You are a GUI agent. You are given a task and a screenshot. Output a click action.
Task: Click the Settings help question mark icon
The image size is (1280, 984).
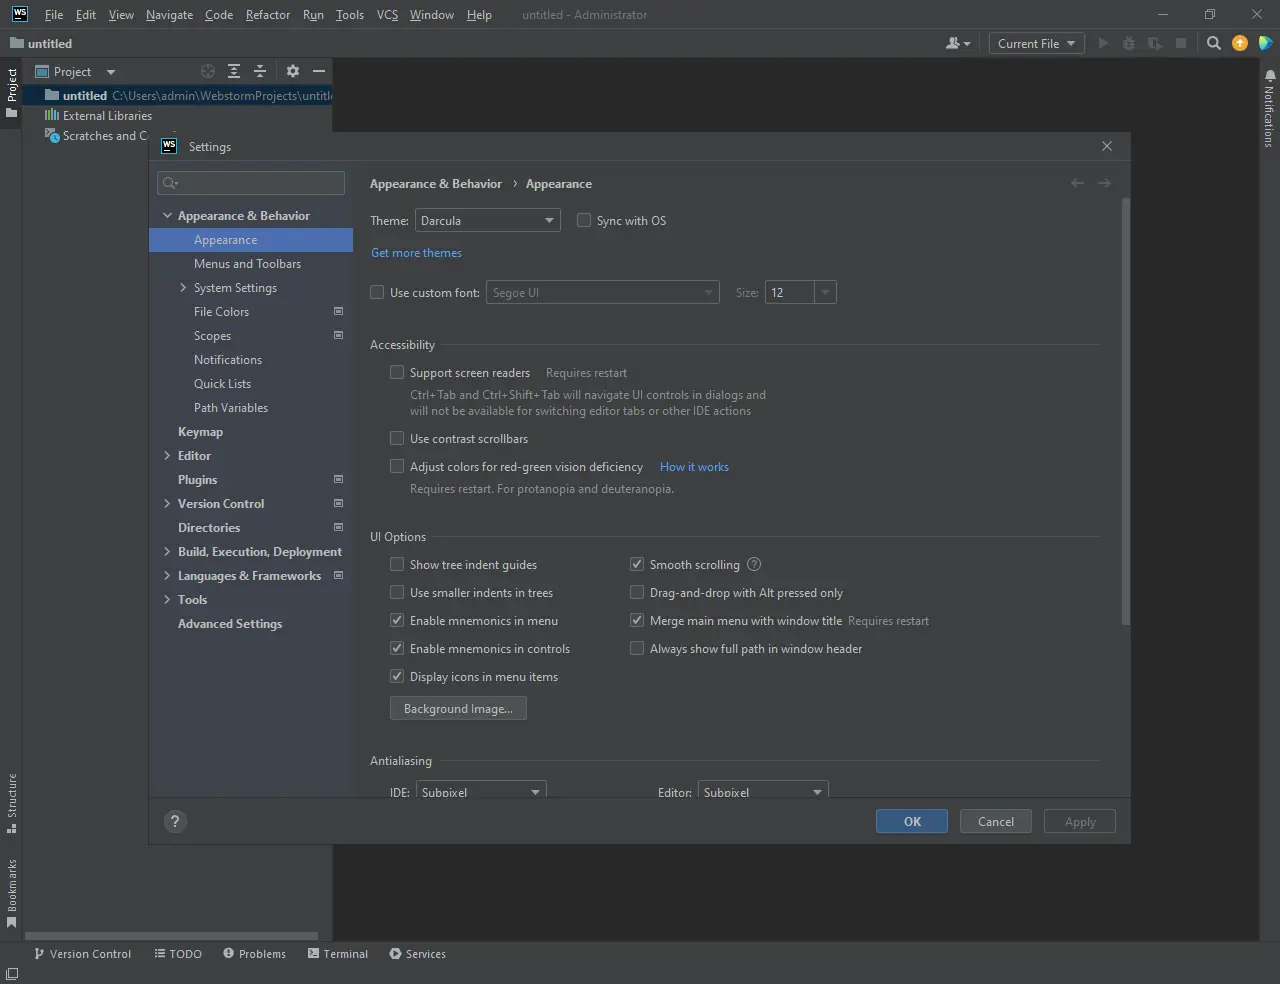click(x=175, y=821)
